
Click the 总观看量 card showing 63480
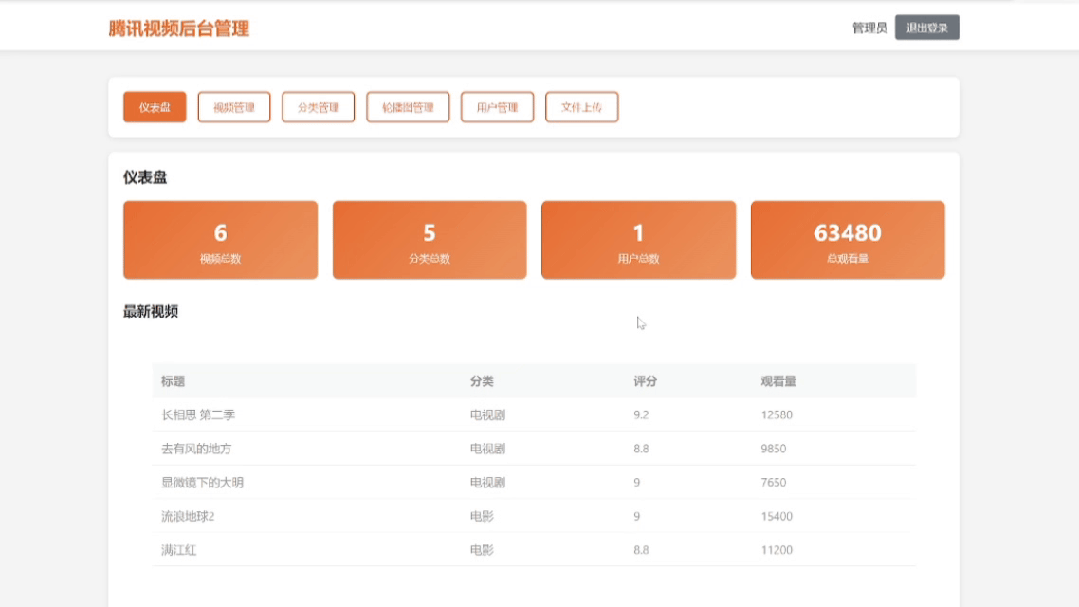coord(847,240)
